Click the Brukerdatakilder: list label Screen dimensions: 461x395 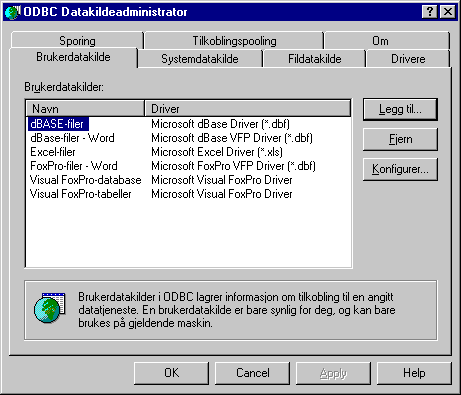point(64,87)
